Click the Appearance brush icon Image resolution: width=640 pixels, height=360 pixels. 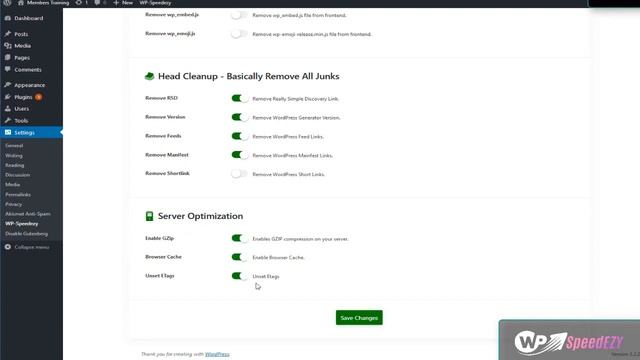pyautogui.click(x=8, y=85)
